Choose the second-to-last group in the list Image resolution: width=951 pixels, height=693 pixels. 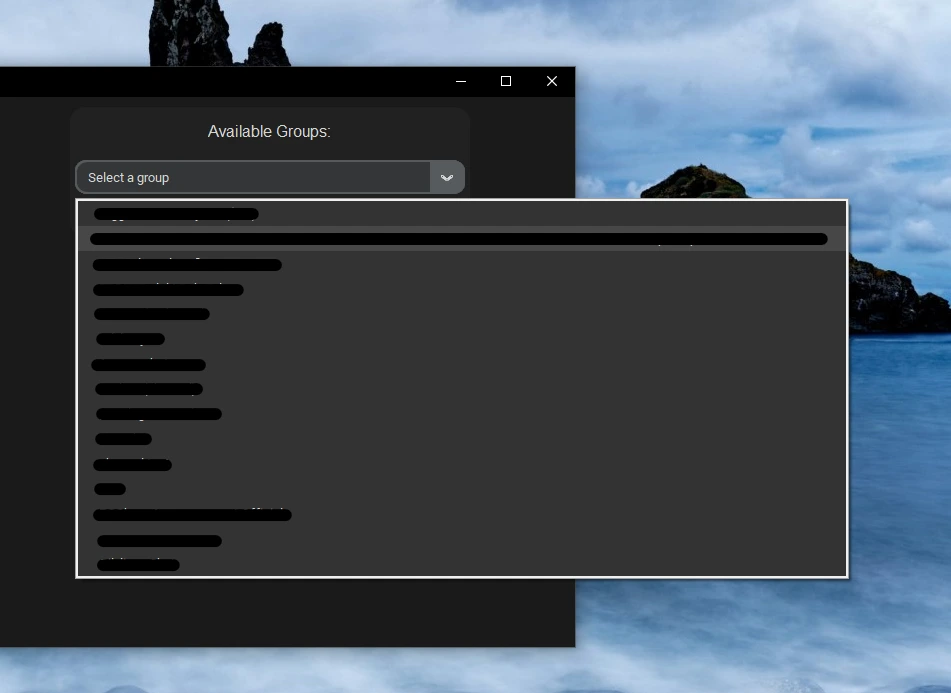tap(159, 541)
